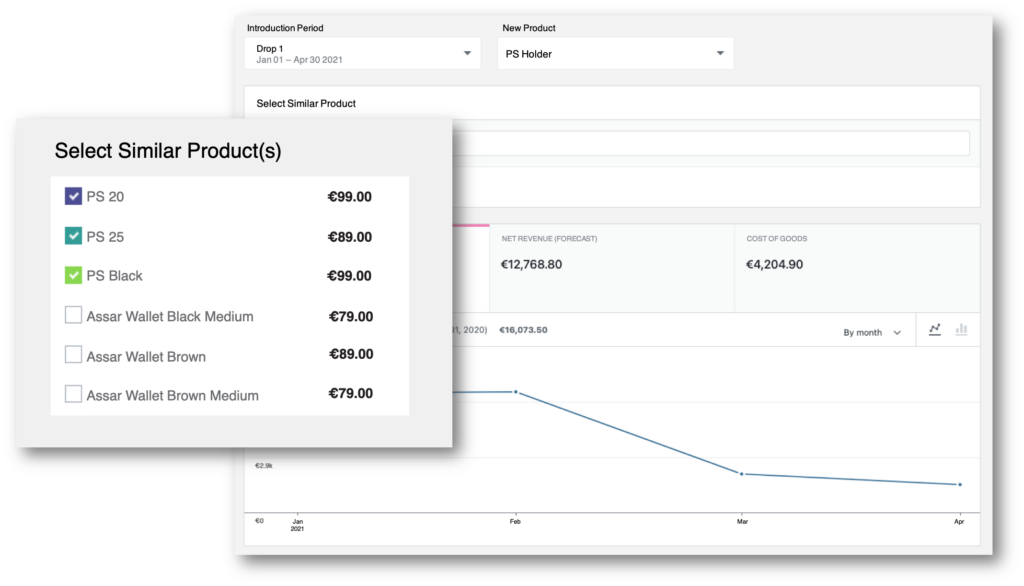This screenshot has width=1024, height=586.
Task: Uncheck the PS 25 checkbox
Action: (x=73, y=236)
